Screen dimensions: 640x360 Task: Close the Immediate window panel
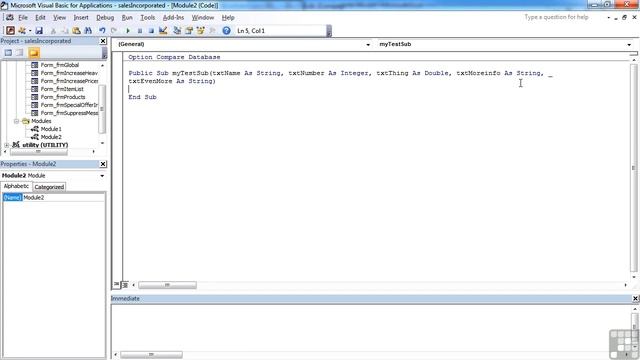tap(635, 299)
